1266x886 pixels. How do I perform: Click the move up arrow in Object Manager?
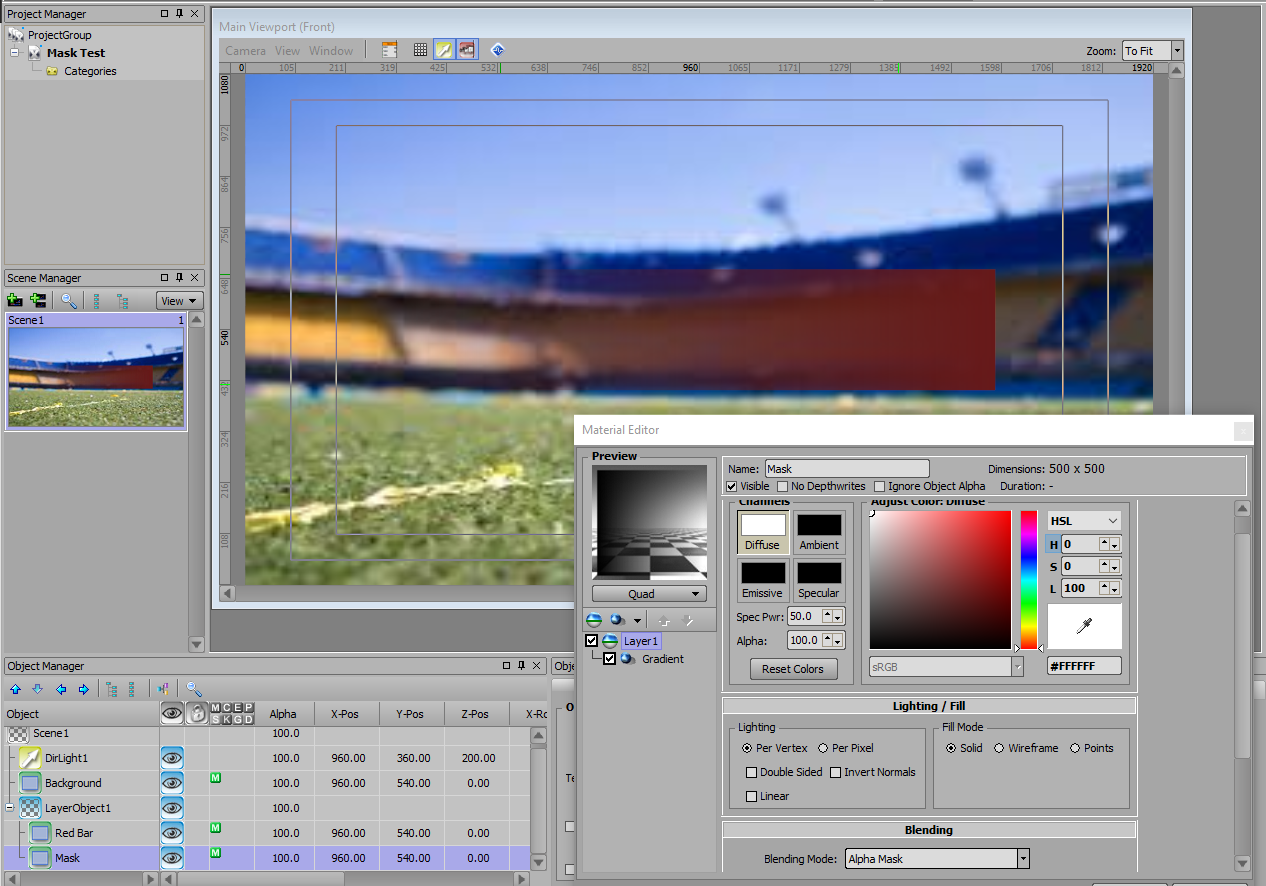[15, 689]
